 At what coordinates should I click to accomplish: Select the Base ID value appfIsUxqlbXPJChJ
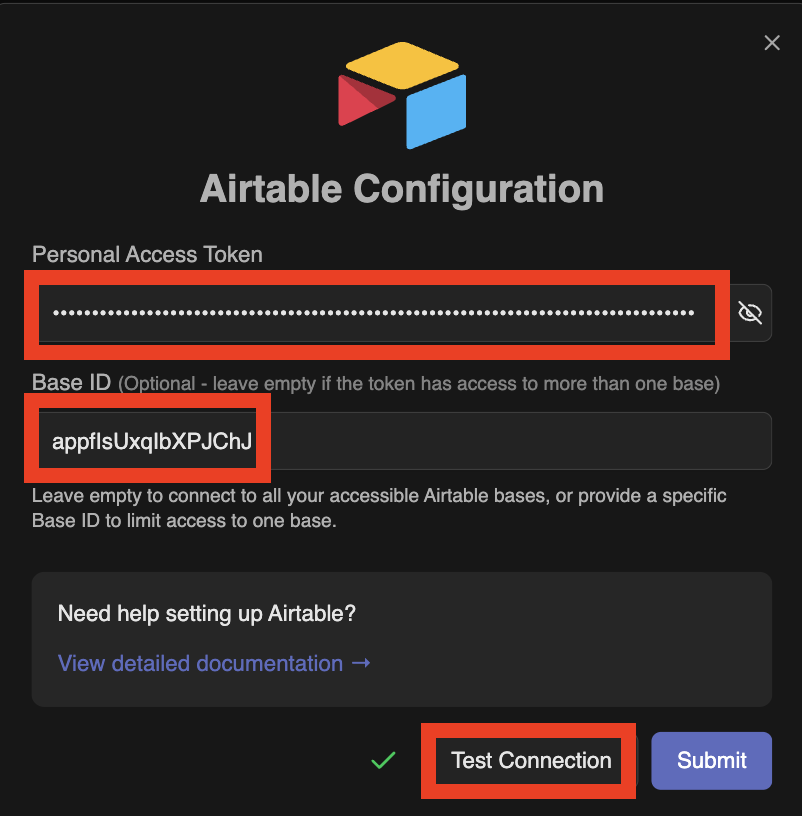[148, 438]
